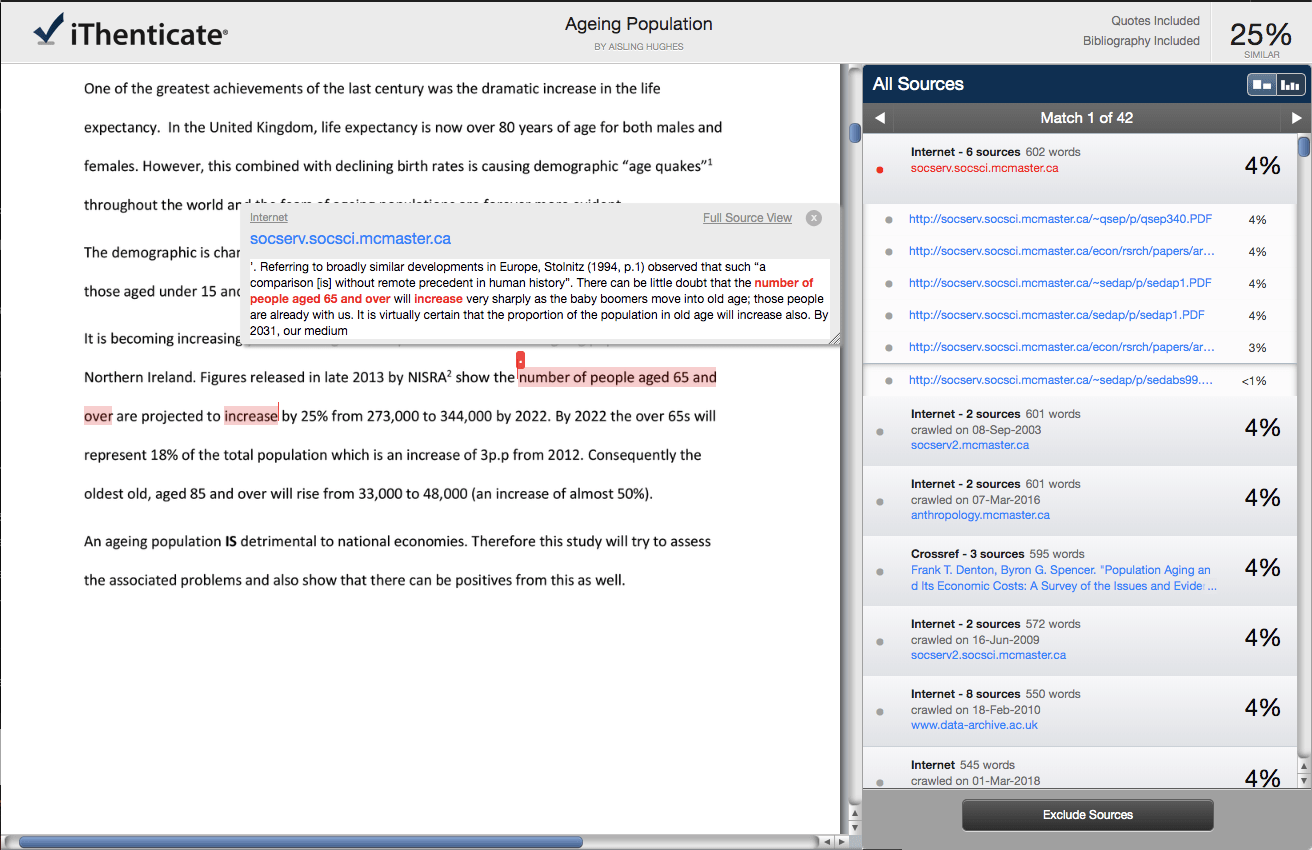Select bullet of Internet 545 words source
This screenshot has height=850, width=1312.
point(880,782)
